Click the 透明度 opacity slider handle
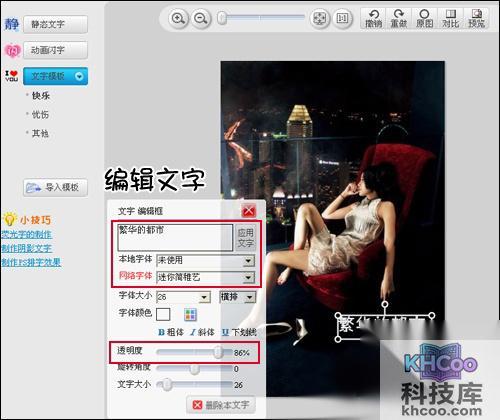This screenshot has width=500, height=420. coord(218,352)
